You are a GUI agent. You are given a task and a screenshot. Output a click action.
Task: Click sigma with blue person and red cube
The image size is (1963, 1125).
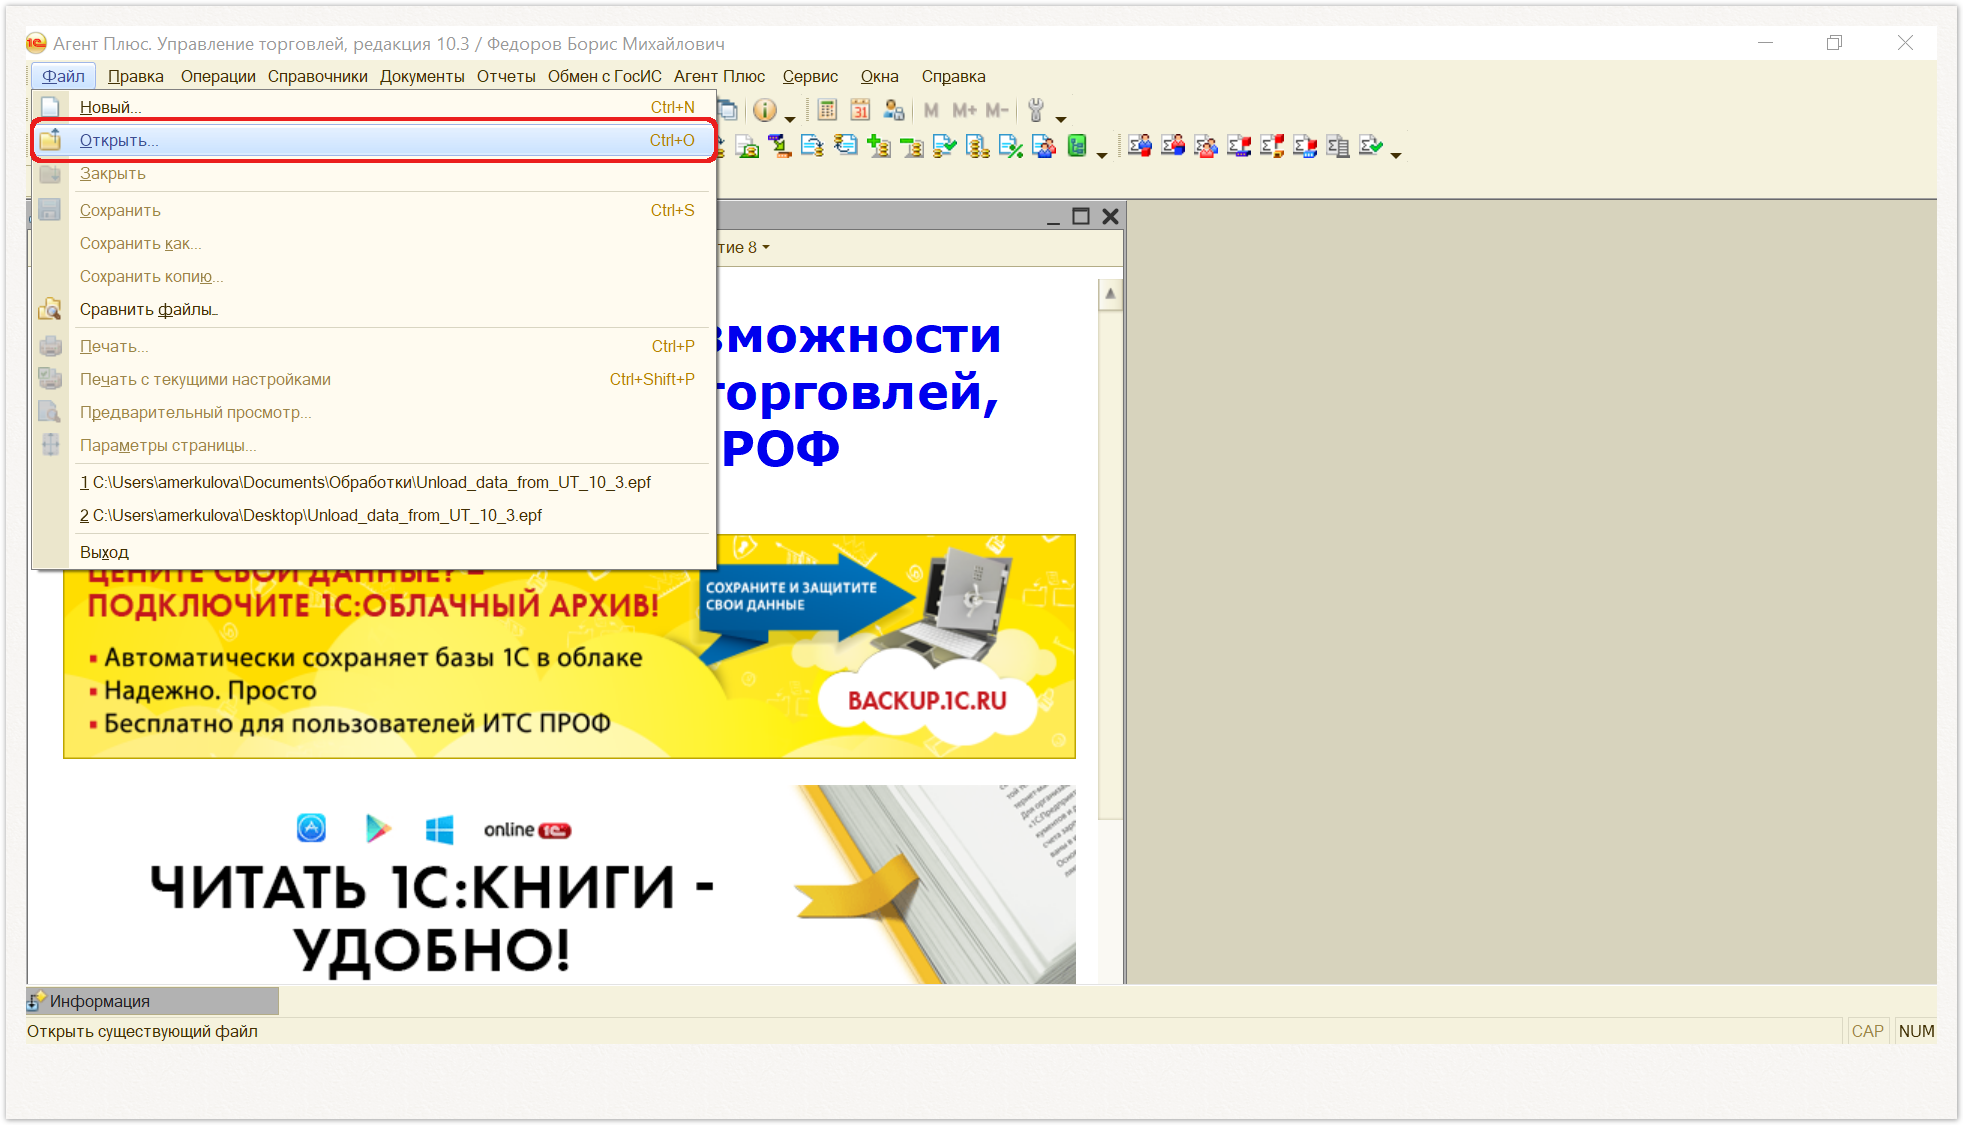(1140, 147)
